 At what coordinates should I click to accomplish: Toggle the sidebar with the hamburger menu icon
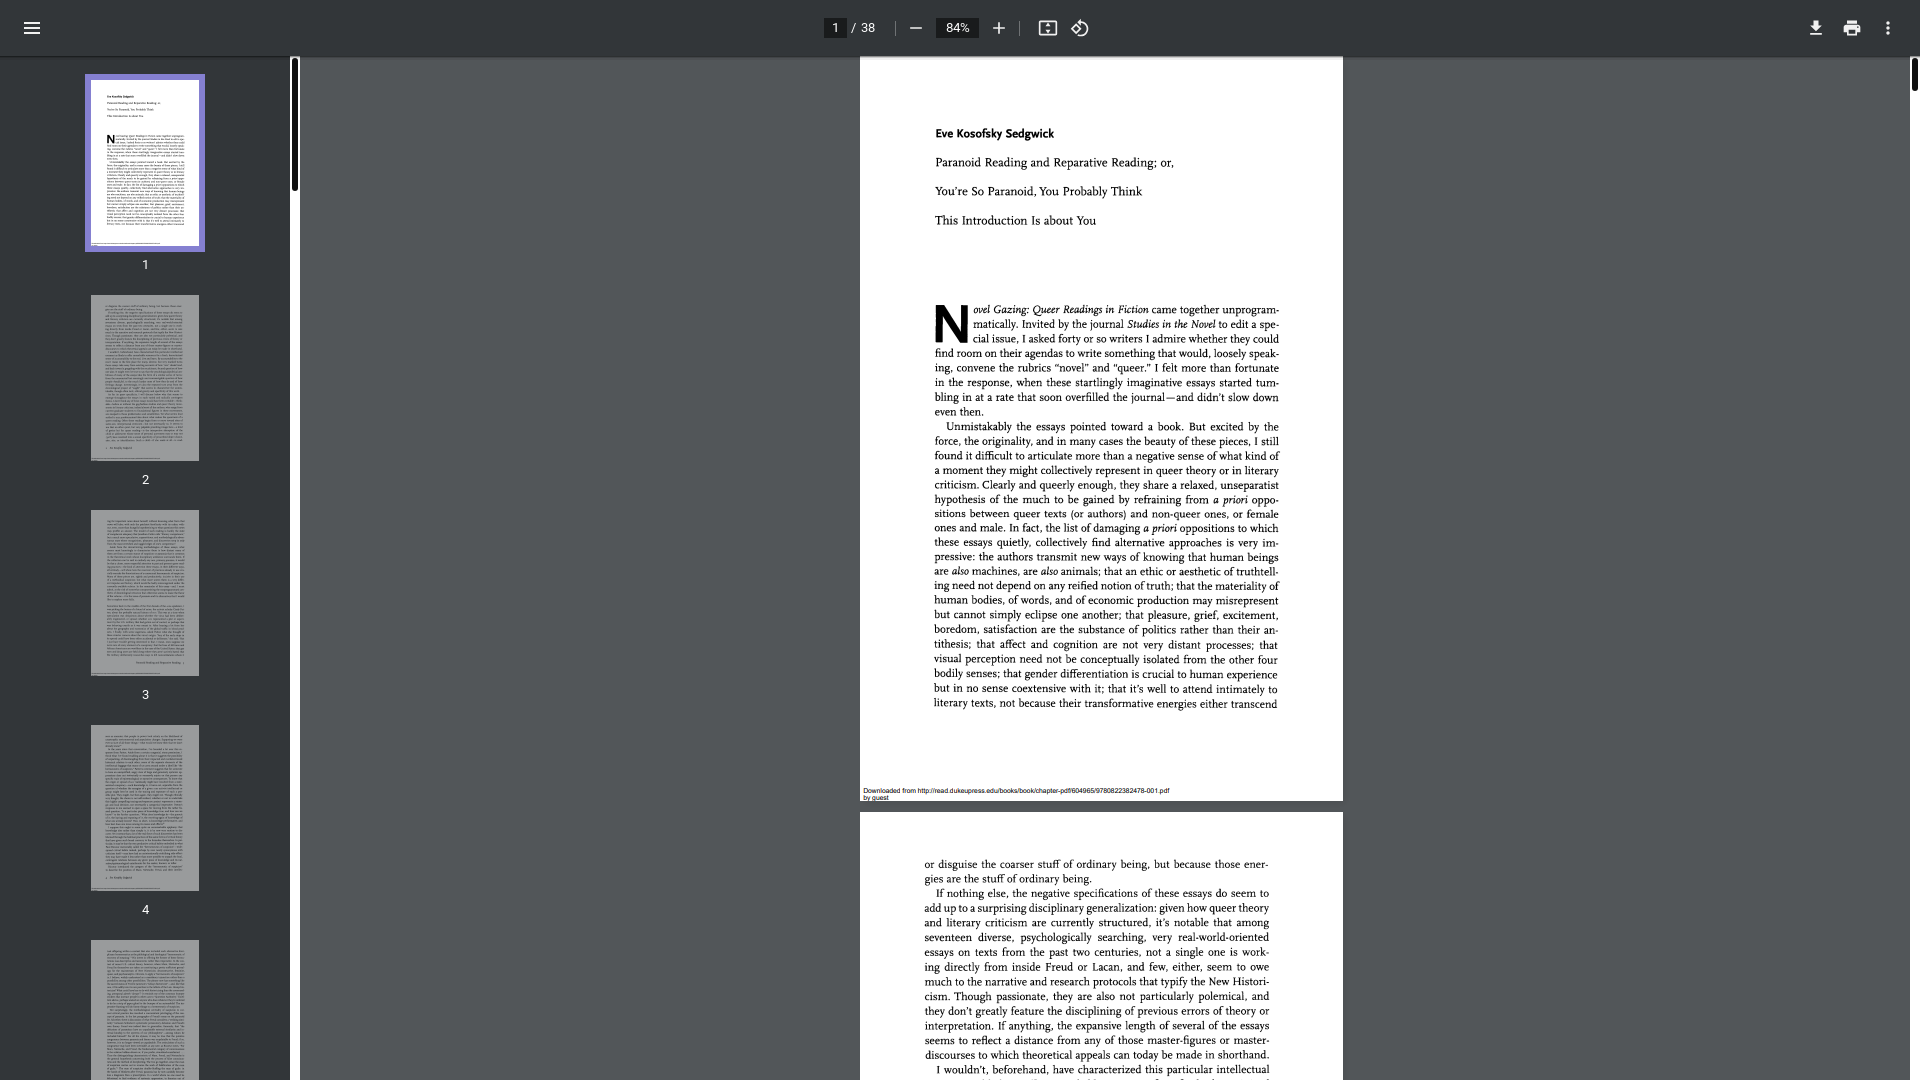pyautogui.click(x=32, y=28)
